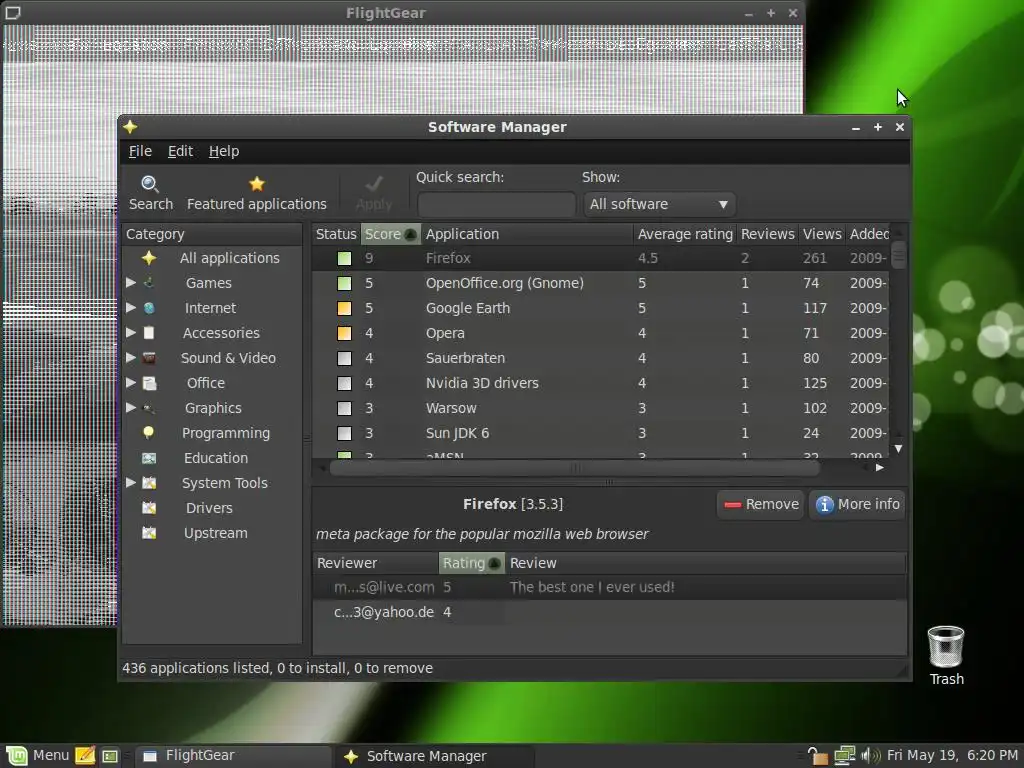1024x768 pixels.
Task: Click the network monitor tray icon
Action: [x=844, y=756]
